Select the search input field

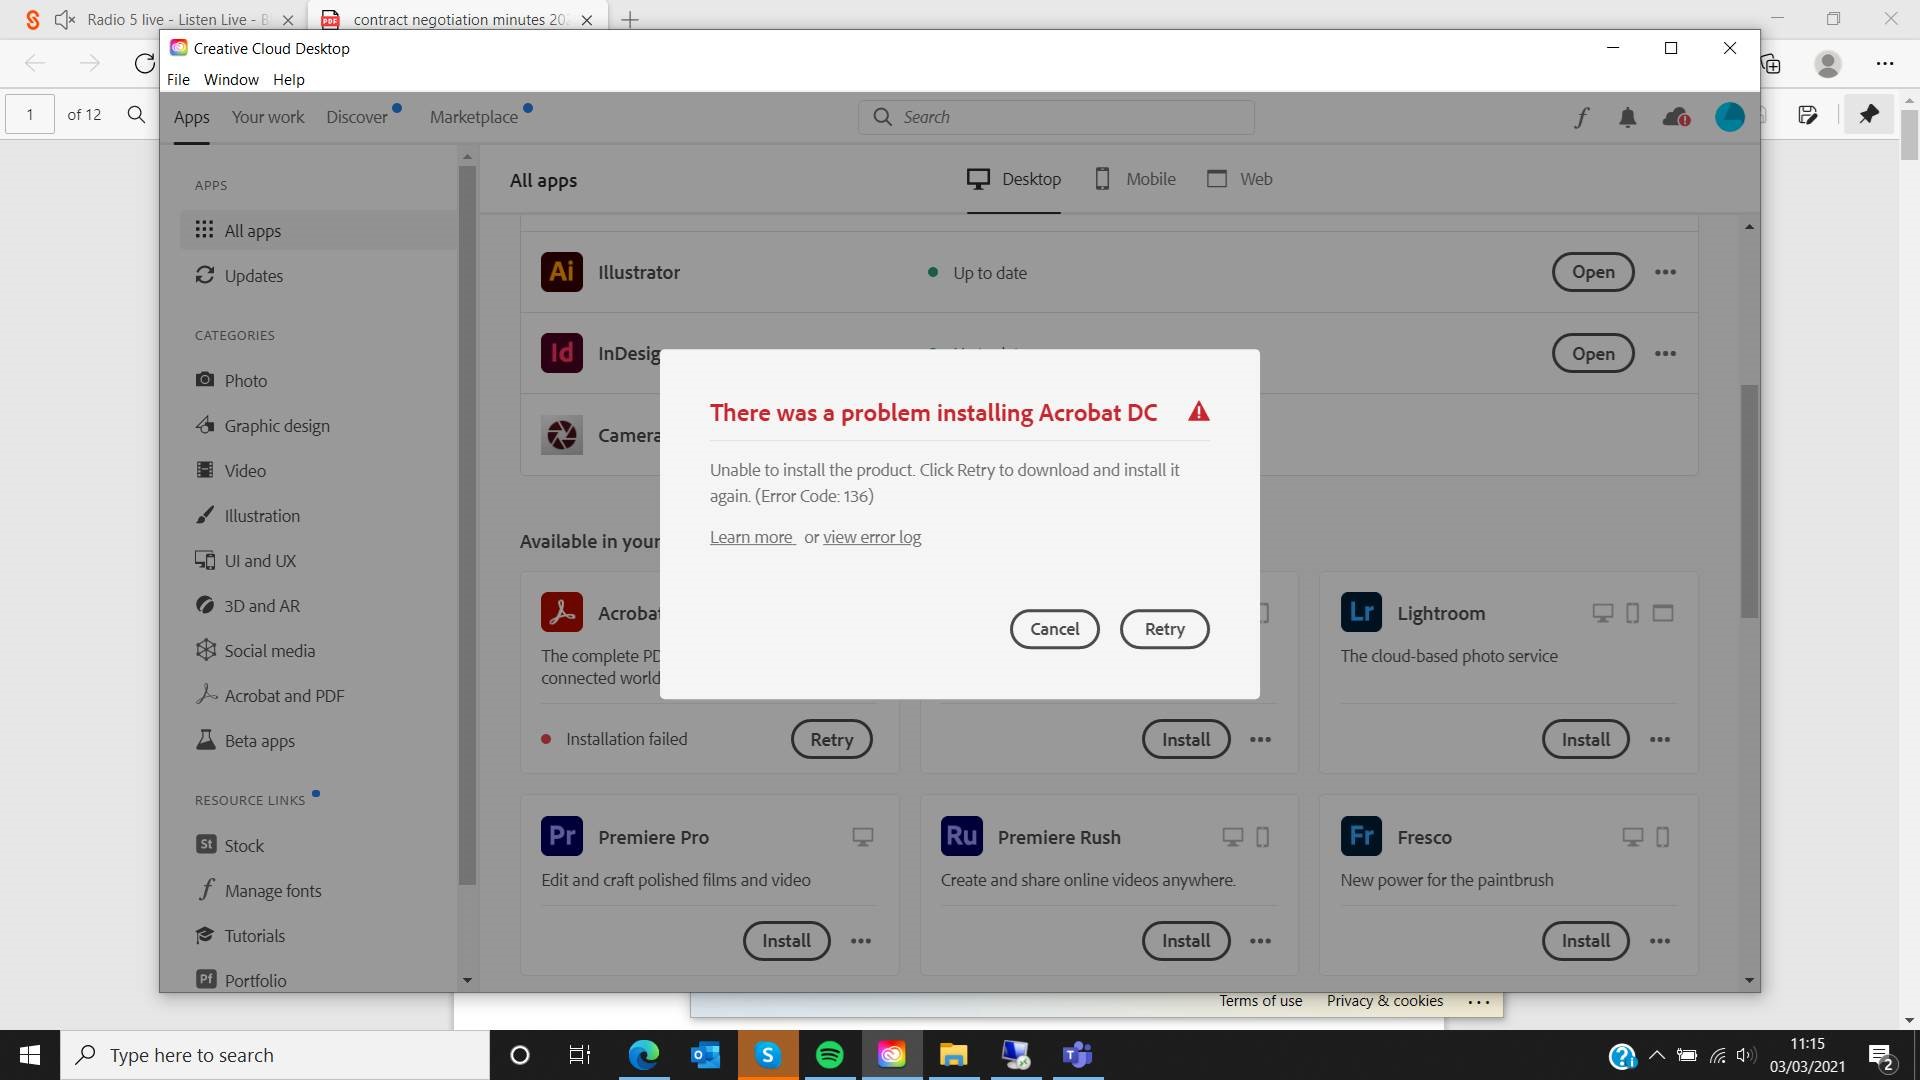[1055, 116]
